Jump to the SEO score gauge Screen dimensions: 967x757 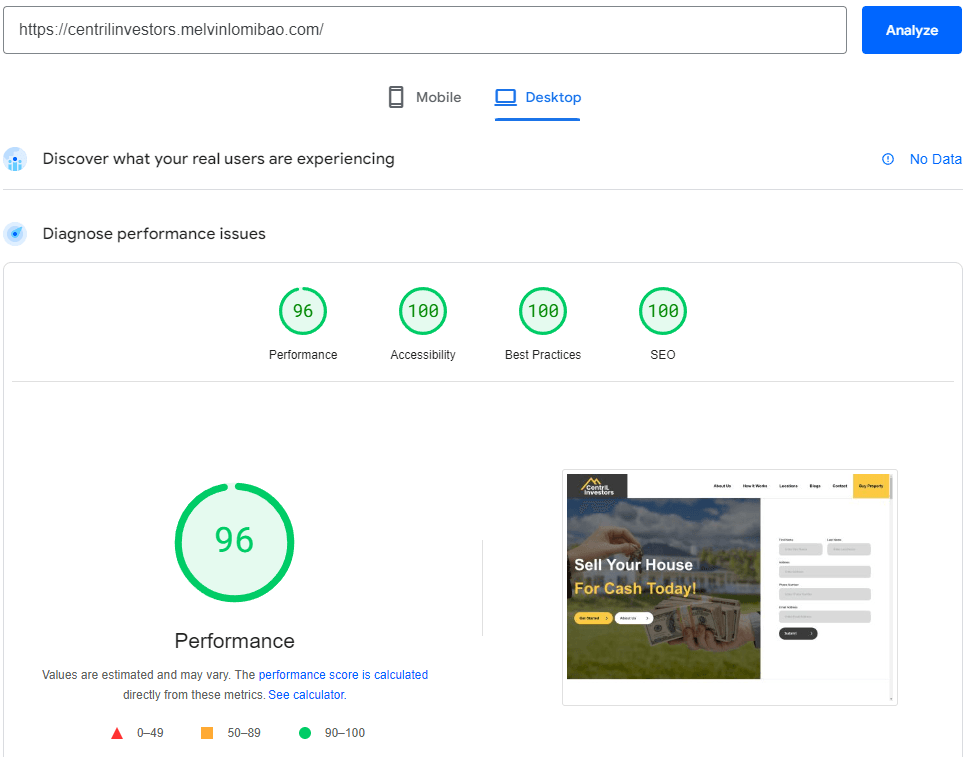(663, 311)
